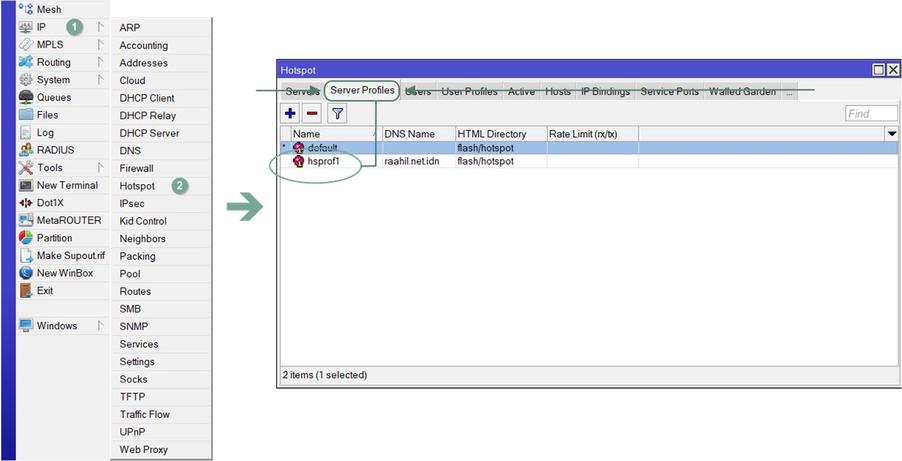Open the column chooser dropdown arrow
This screenshot has height=461, width=902.
point(891,134)
